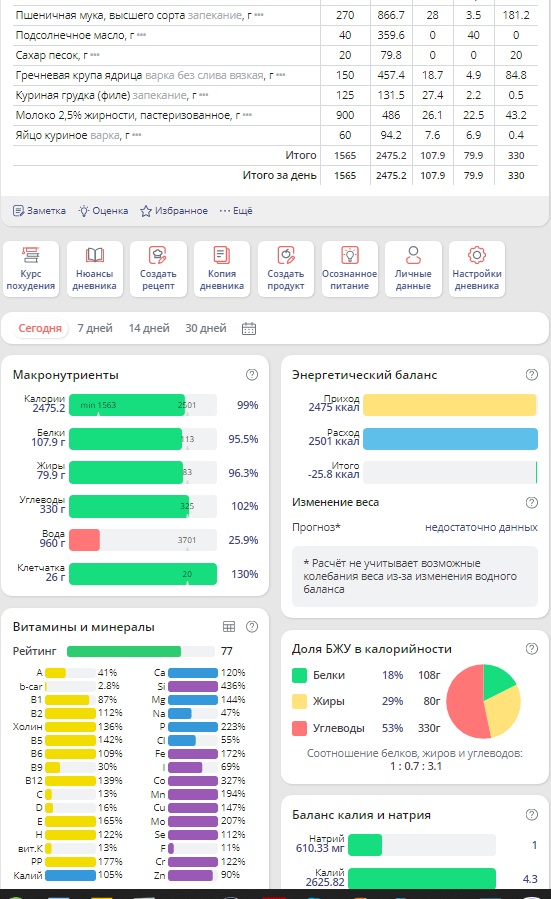Click Холин 136% vitamin row
Screen dimensions: 551x899
68,726
